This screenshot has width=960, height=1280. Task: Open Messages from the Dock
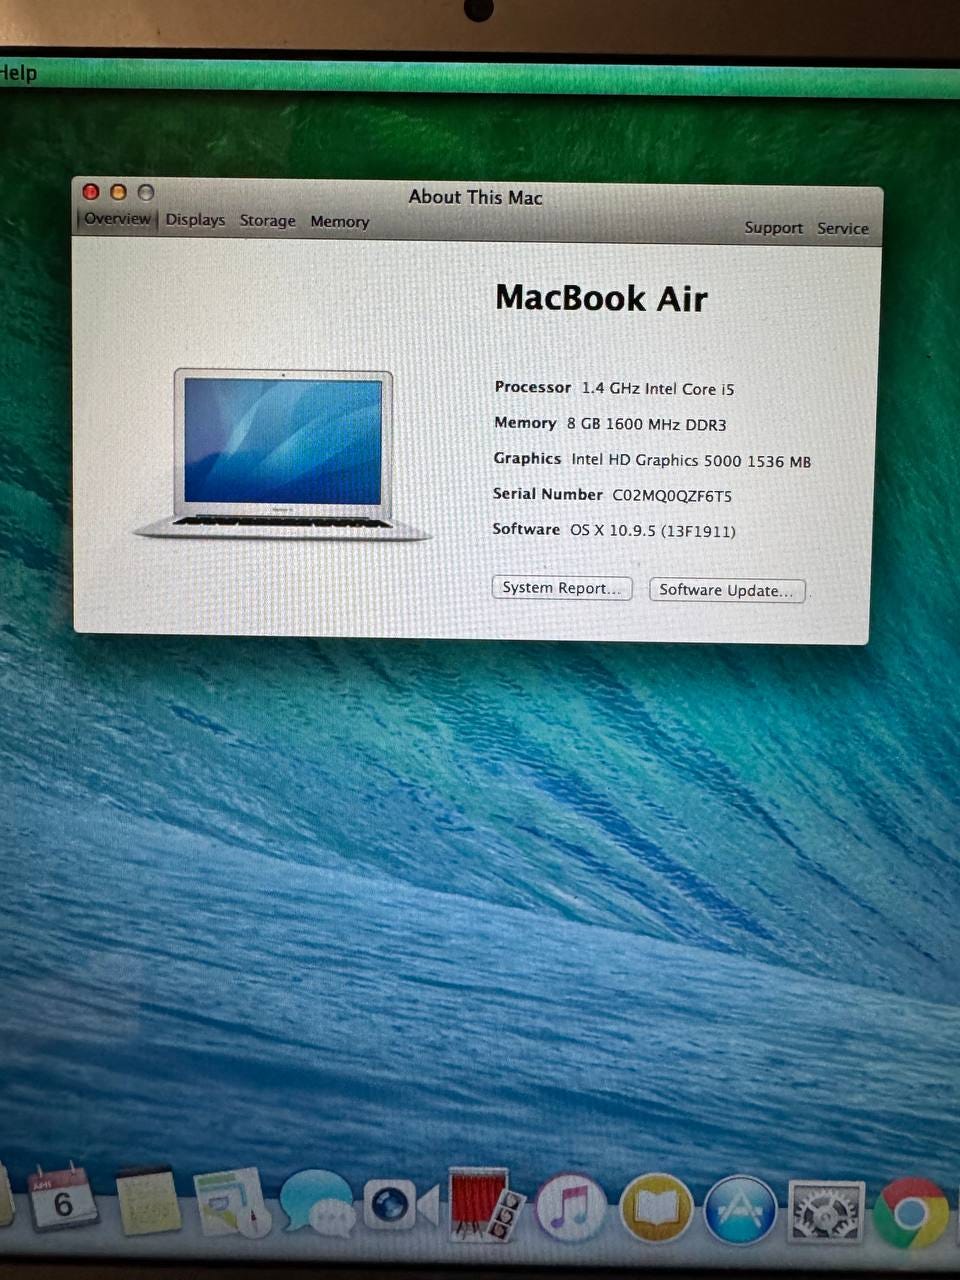pos(317,1204)
